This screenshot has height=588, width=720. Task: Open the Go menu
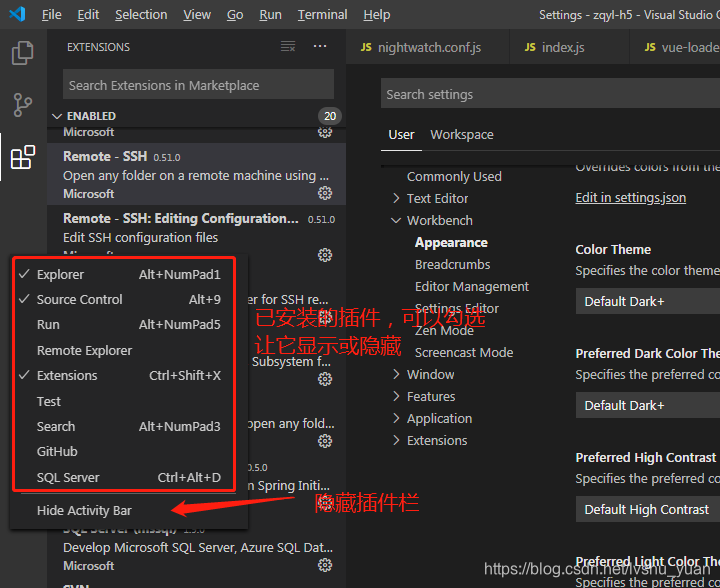235,15
